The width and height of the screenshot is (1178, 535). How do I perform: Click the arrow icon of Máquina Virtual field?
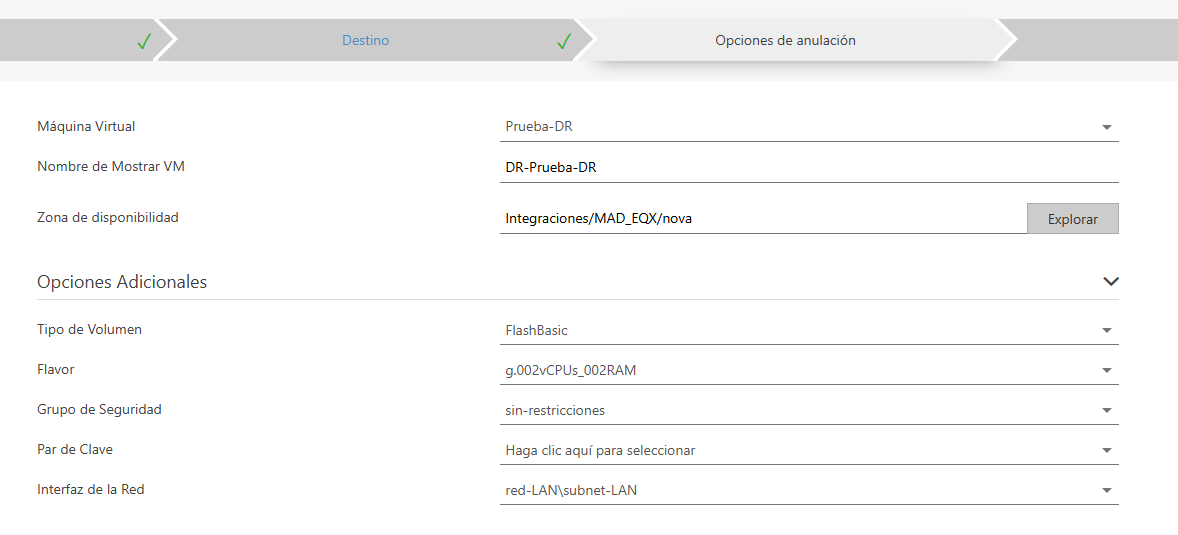pyautogui.click(x=1107, y=128)
